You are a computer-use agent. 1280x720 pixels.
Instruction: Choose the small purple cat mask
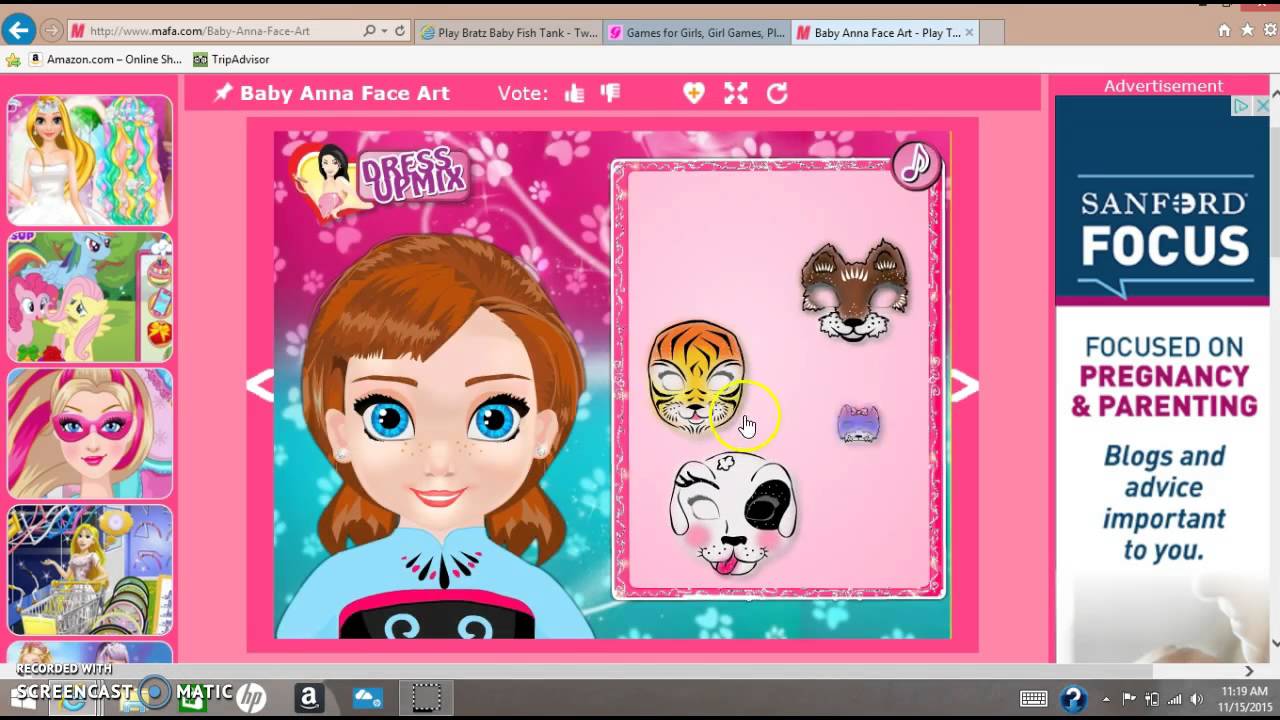[x=858, y=424]
